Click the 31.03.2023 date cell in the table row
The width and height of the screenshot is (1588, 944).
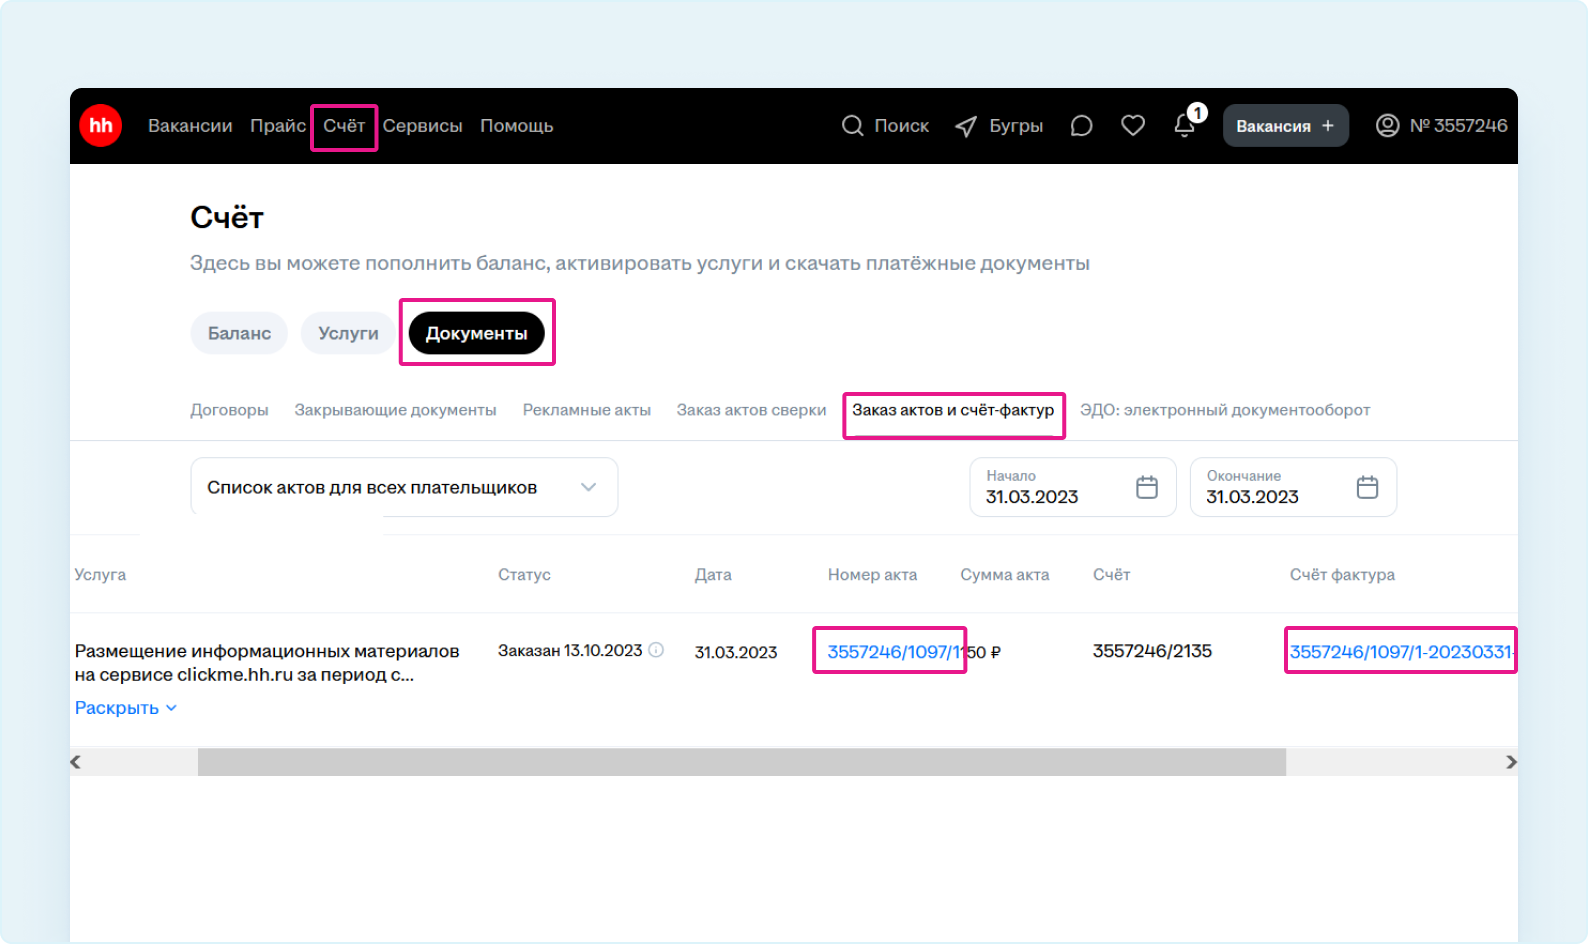(736, 652)
